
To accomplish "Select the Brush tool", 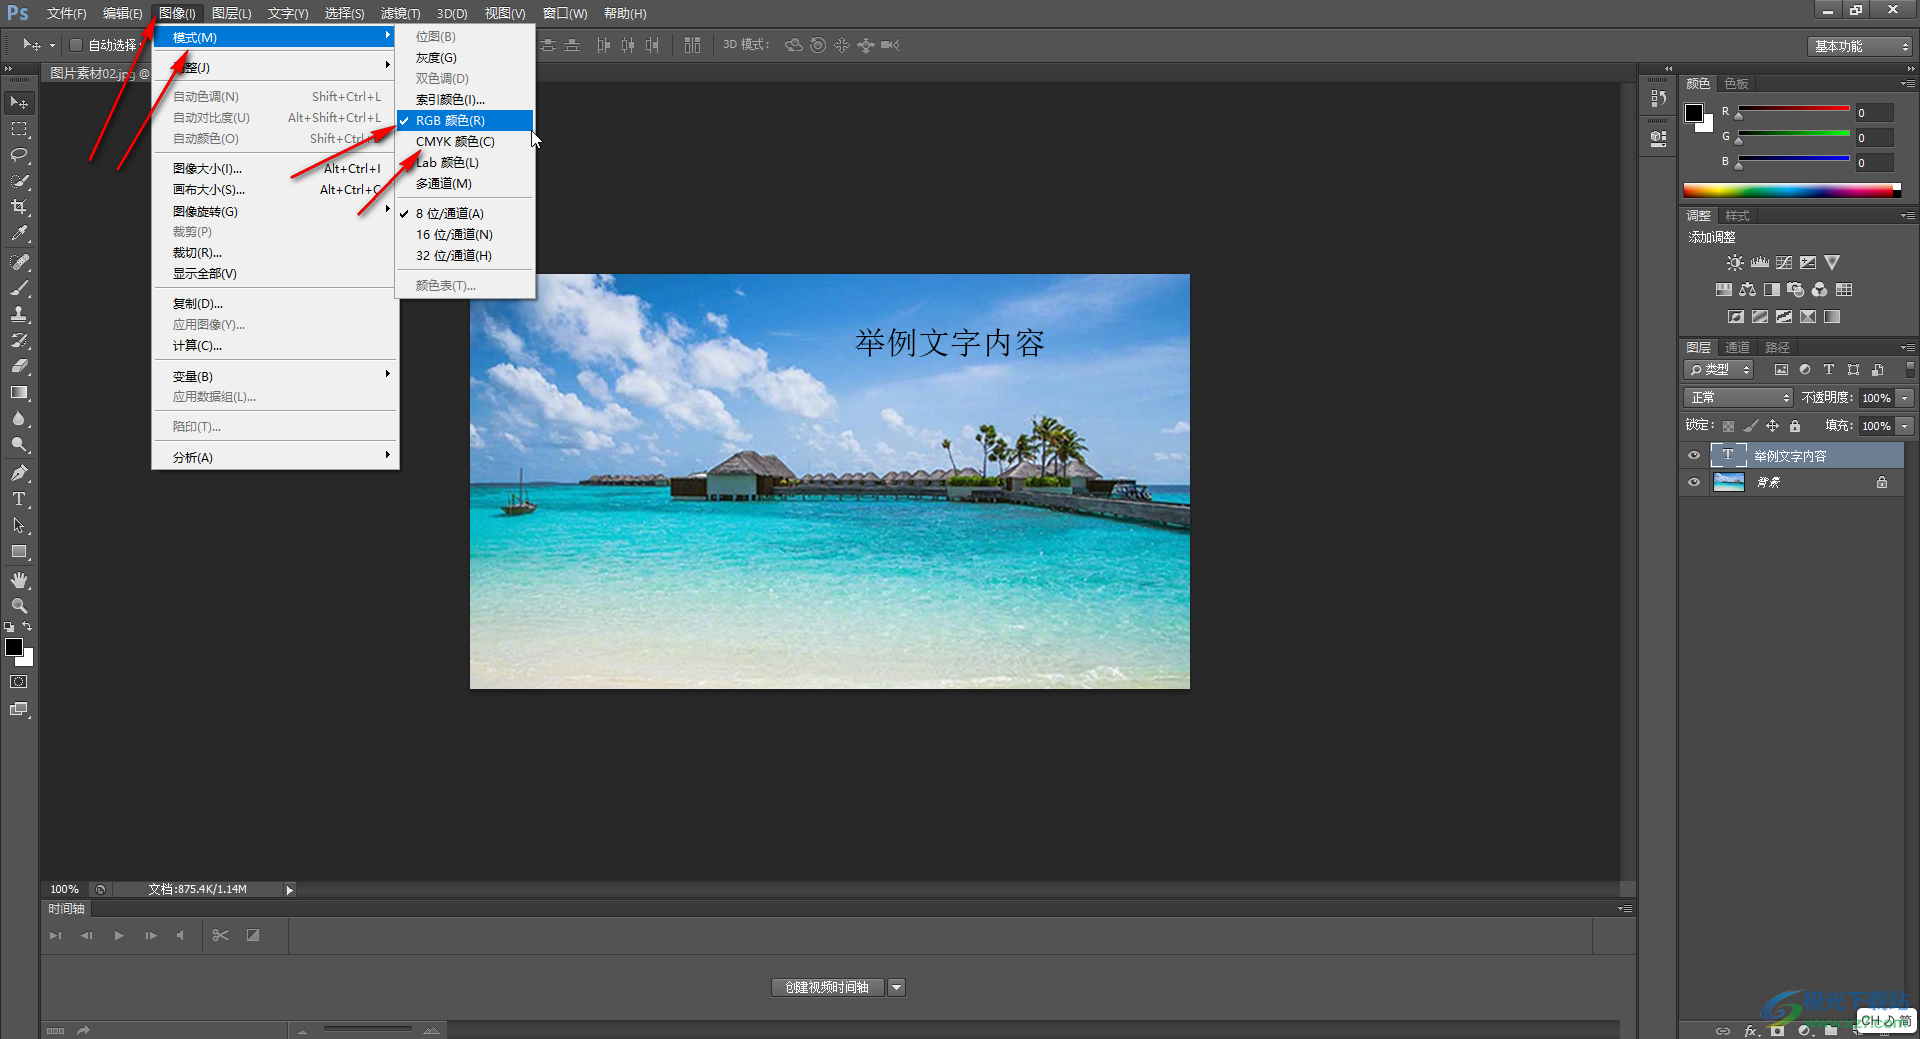I will tap(19, 288).
